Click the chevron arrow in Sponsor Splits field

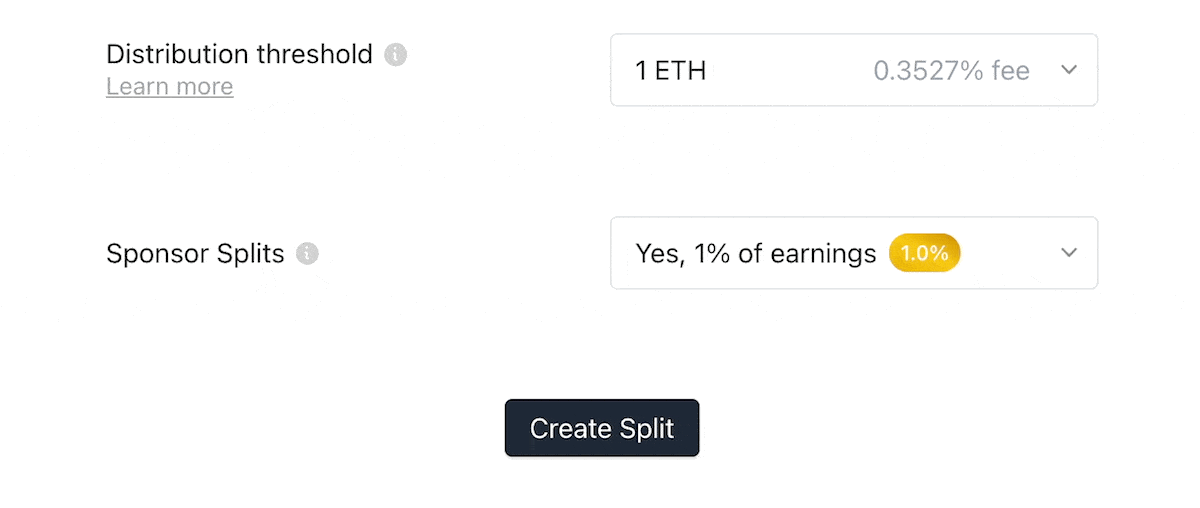[x=1069, y=253]
